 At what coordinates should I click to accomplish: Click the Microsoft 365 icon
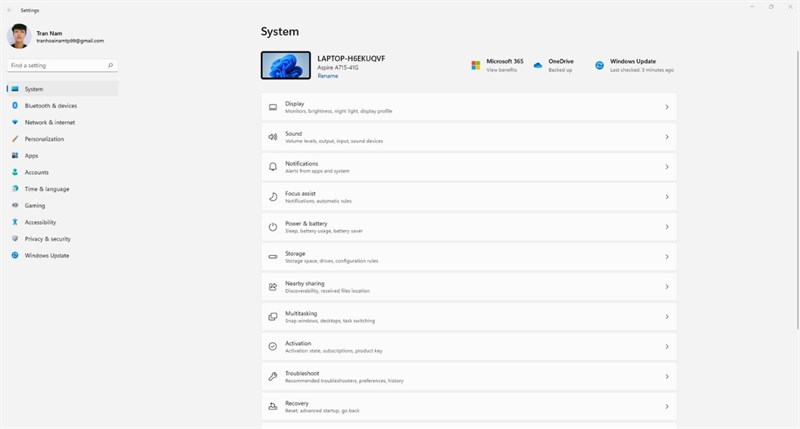click(x=476, y=65)
